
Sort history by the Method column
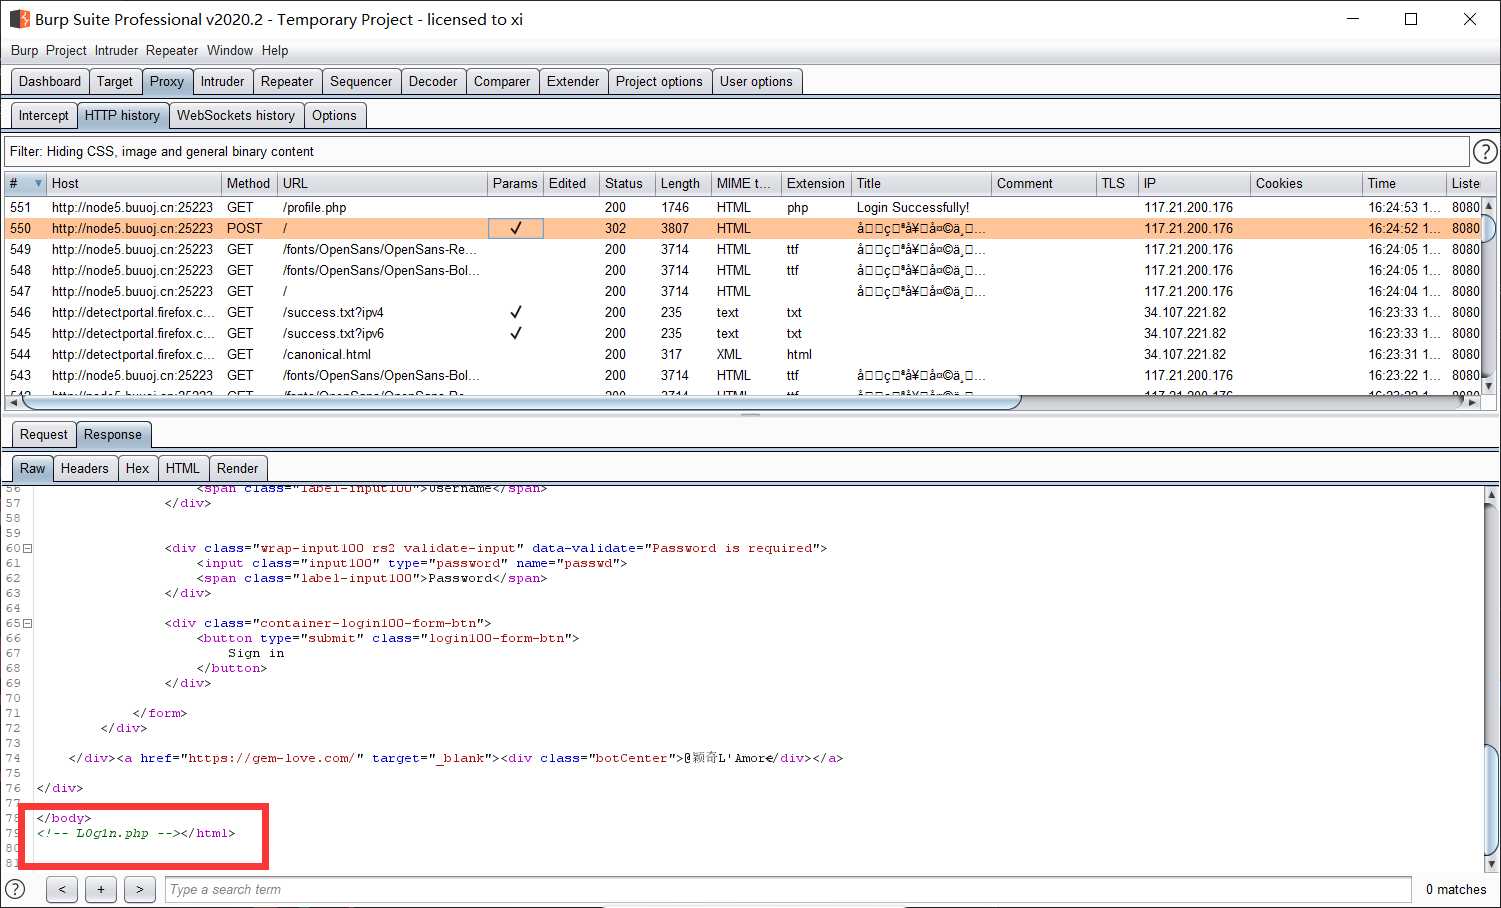point(248,183)
